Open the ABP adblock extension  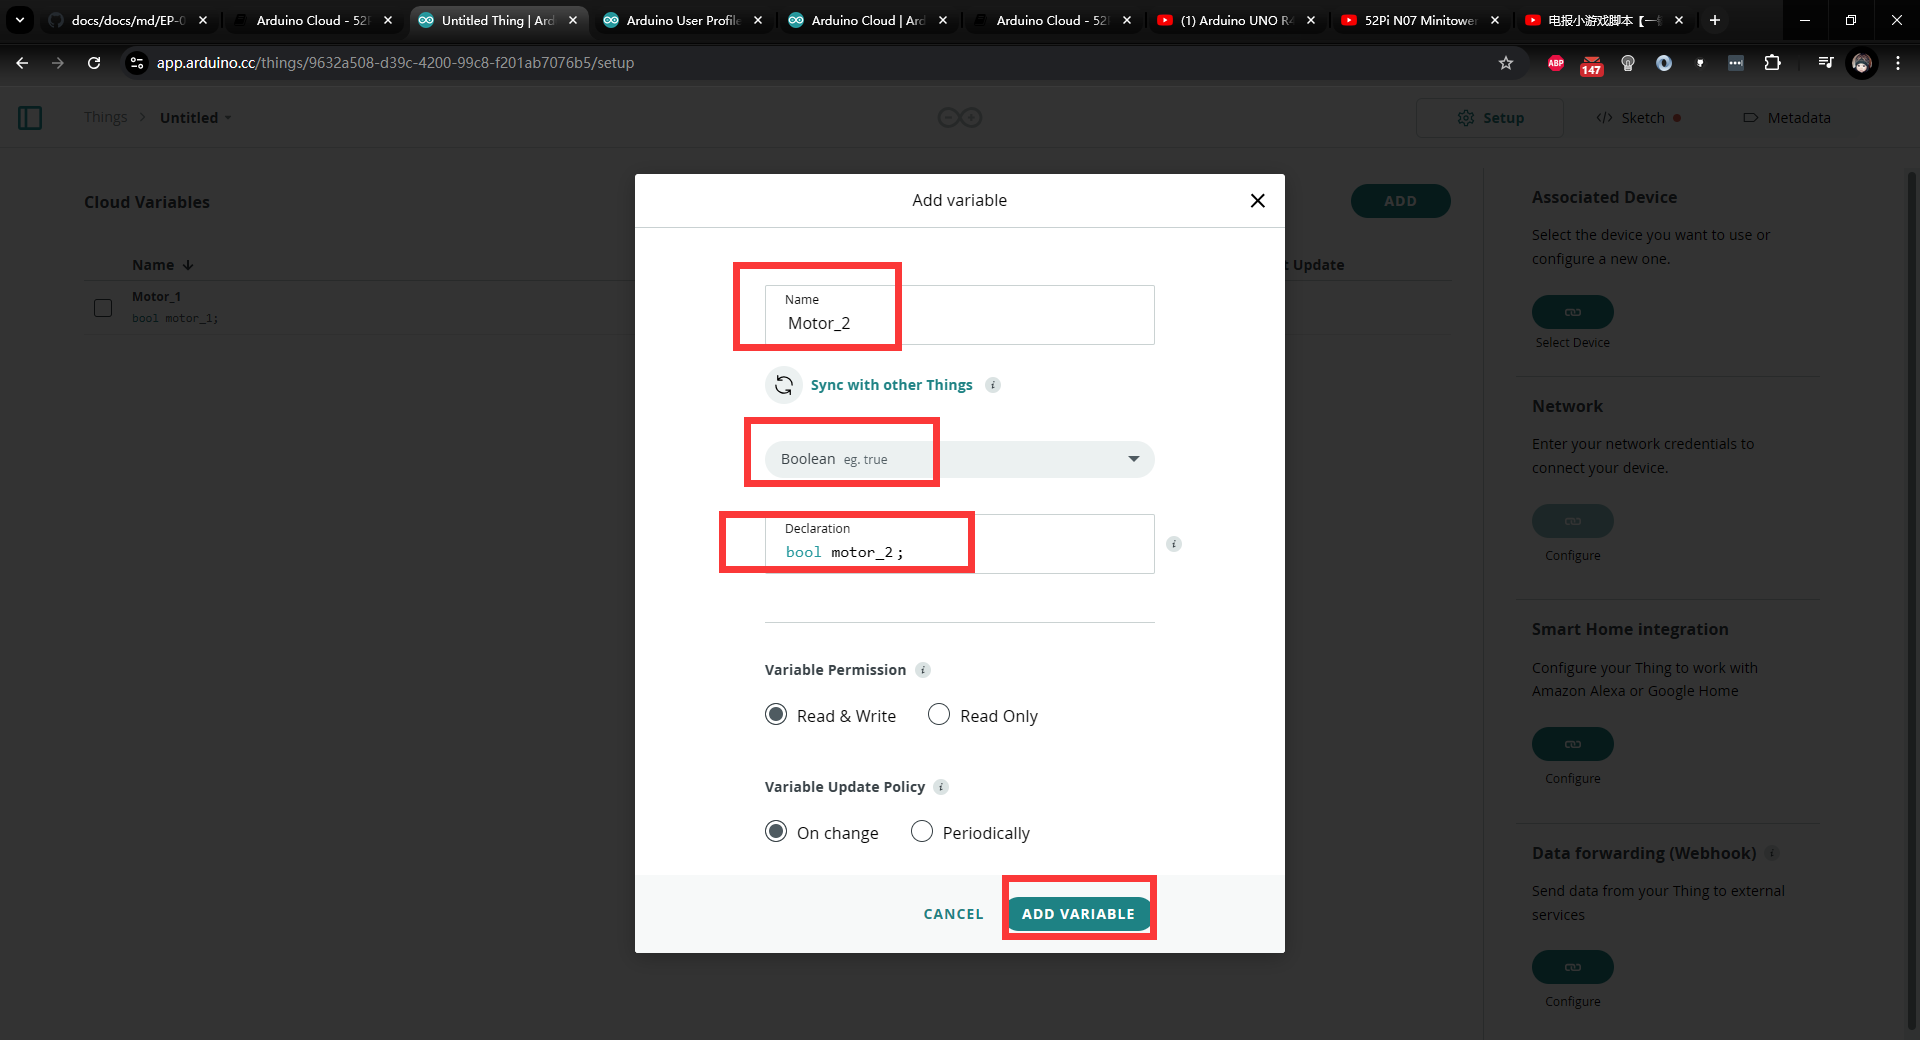pyautogui.click(x=1556, y=63)
